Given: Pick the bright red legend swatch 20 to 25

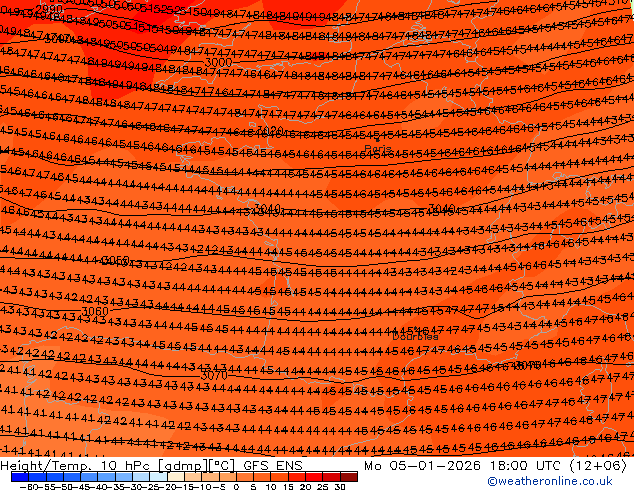Looking at the screenshot, I should coord(315,477).
